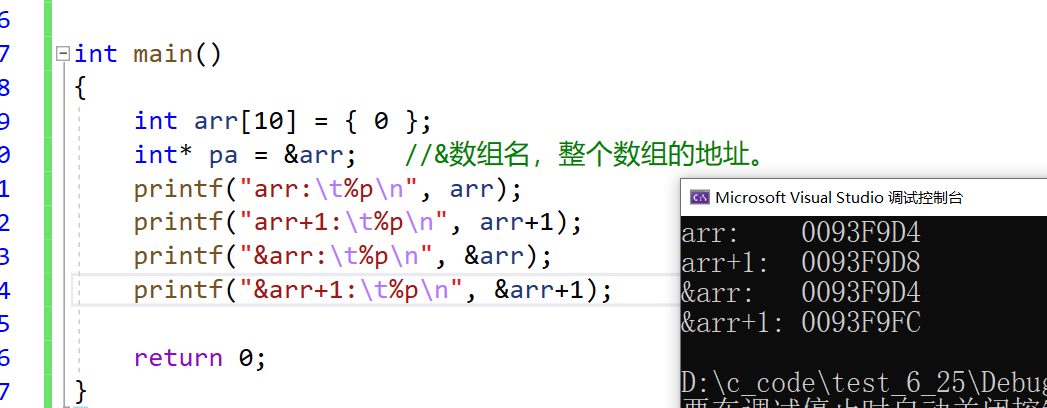Click console output '&arr+1: 0093F9FC'

tap(801, 323)
